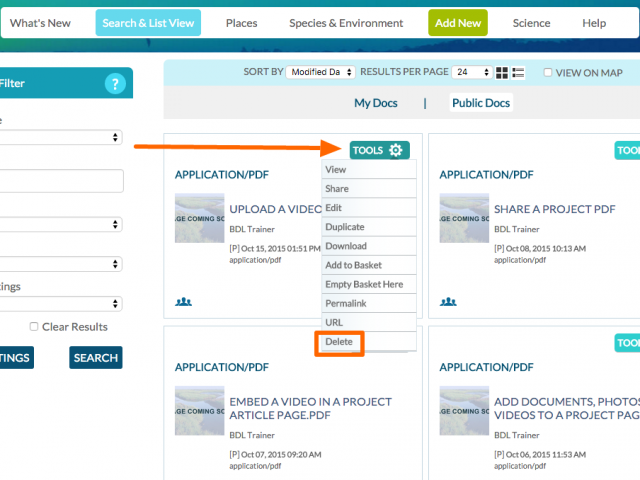Click date '[P] Oct 15, 2015 01:51 PM'
Screen dimensions: 640x480
[275, 249]
